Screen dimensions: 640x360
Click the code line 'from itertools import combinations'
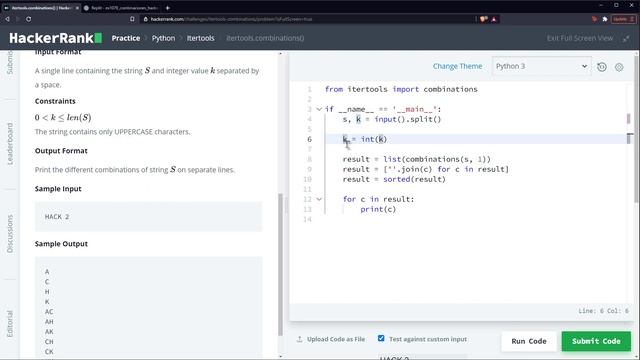(x=401, y=89)
